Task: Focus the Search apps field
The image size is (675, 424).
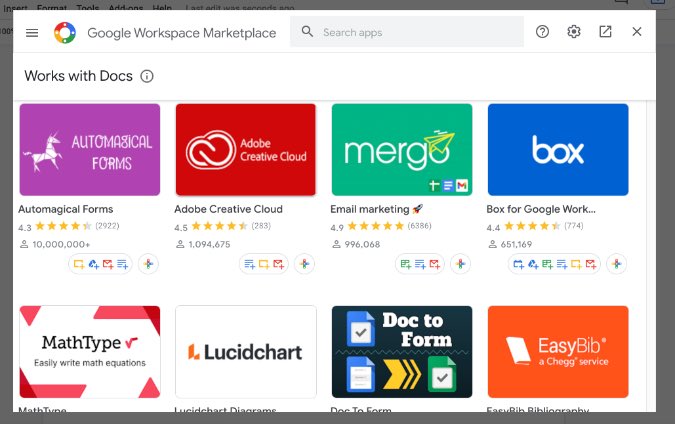Action: (x=407, y=32)
